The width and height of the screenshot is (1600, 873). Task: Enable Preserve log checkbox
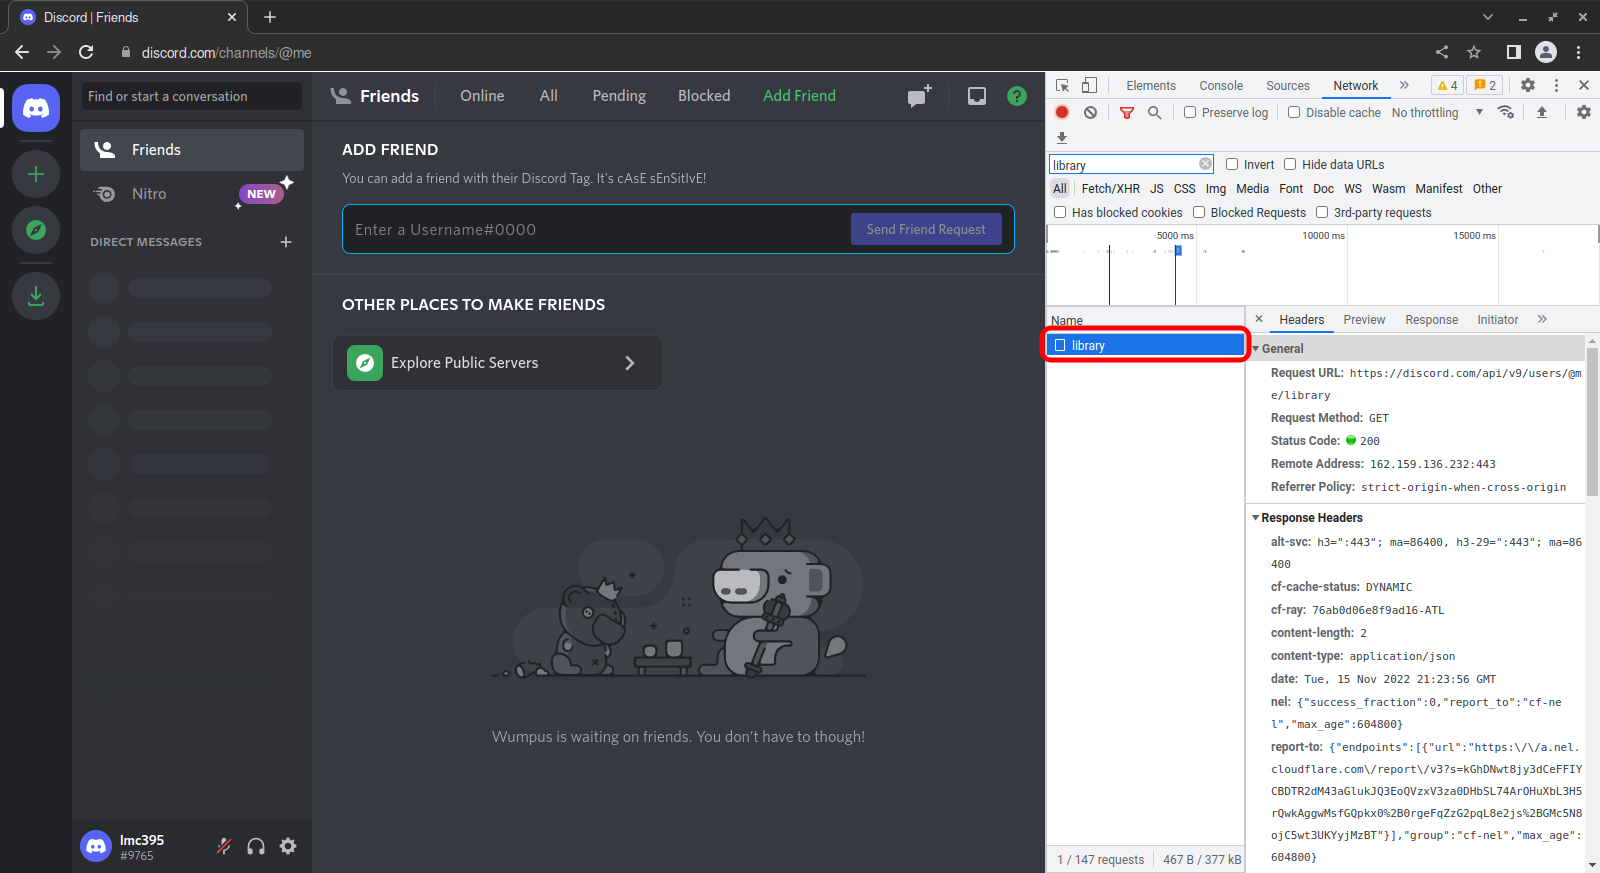coord(1190,112)
